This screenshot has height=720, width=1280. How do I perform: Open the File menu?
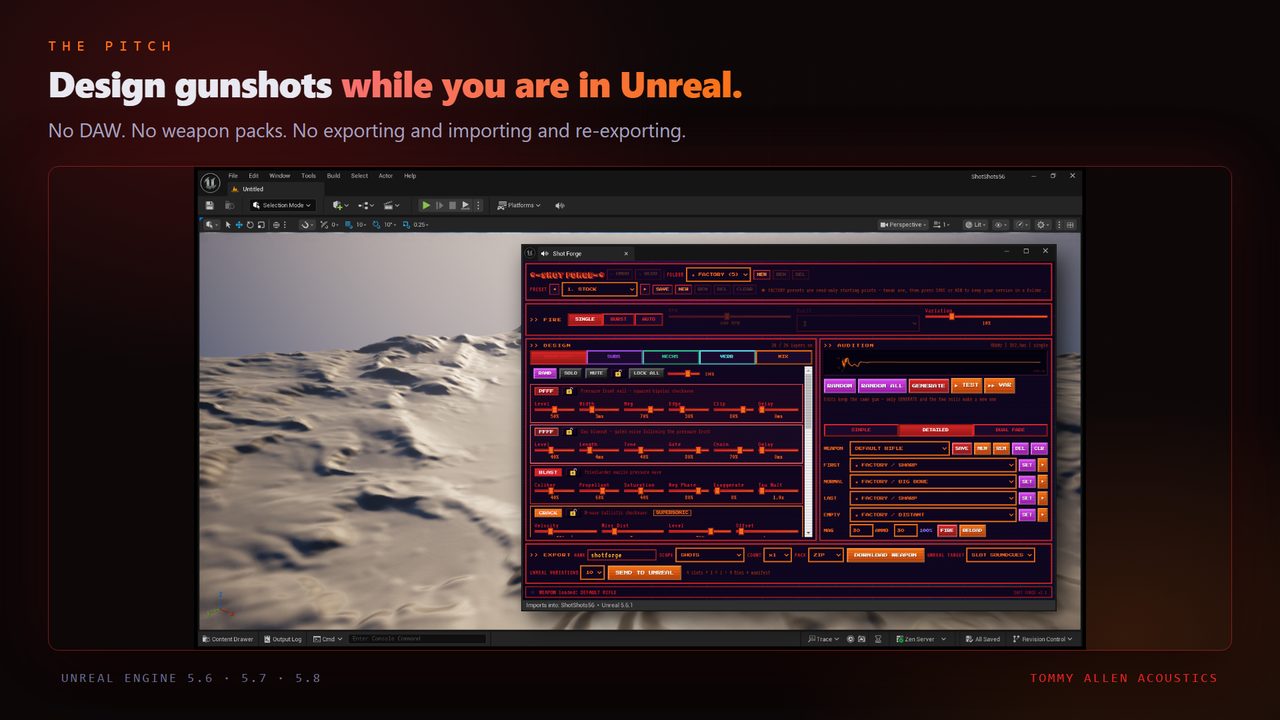[x=233, y=176]
